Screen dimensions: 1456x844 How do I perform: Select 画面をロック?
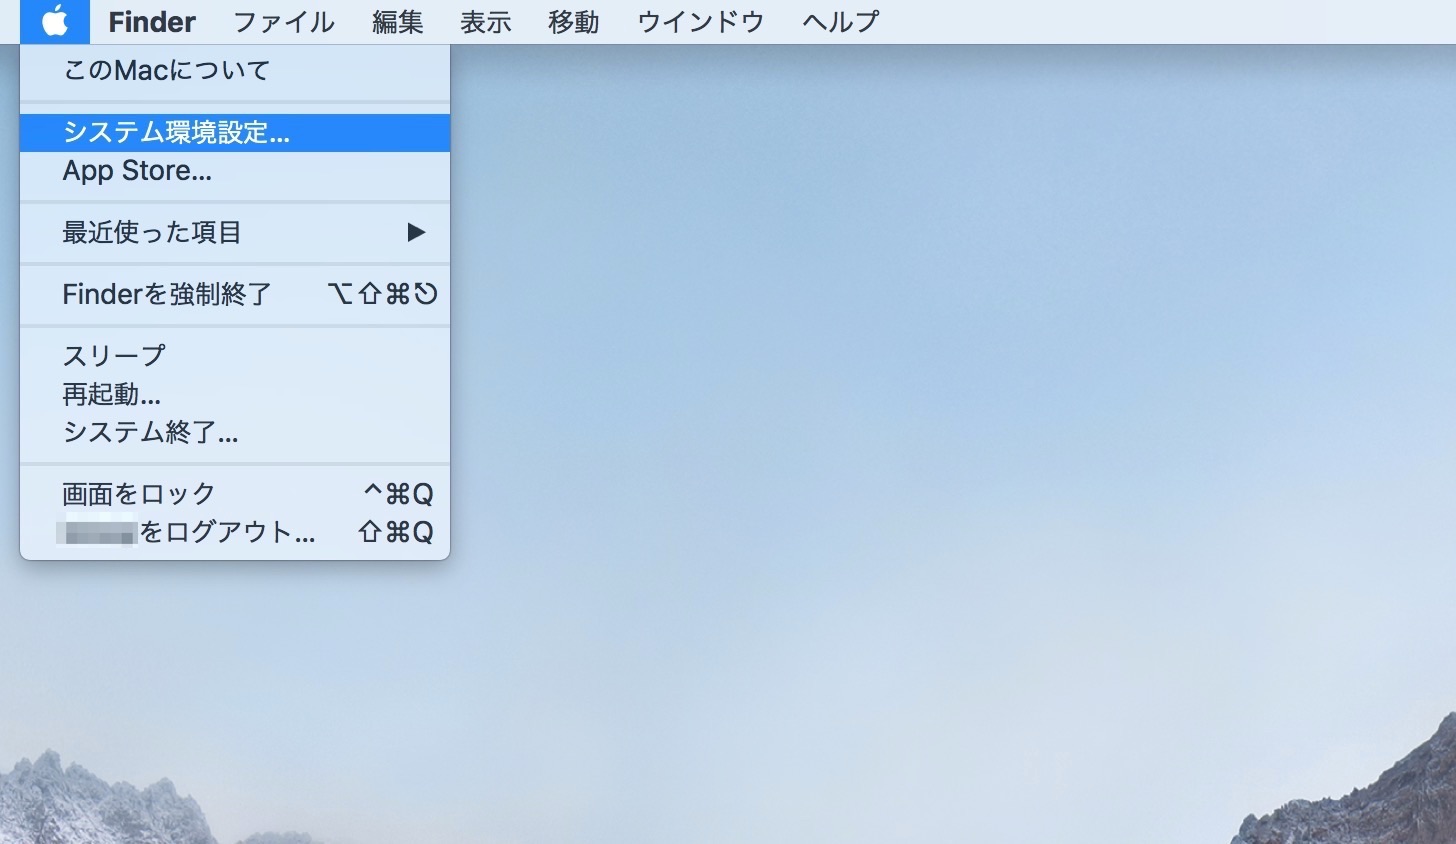(x=235, y=494)
